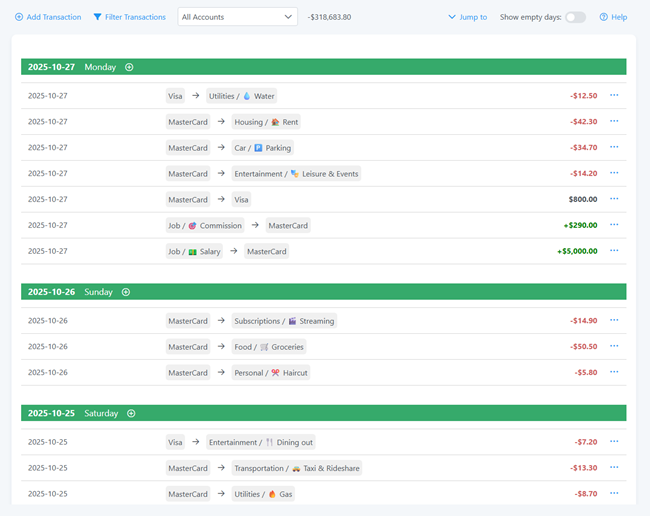This screenshot has height=516, width=650.
Task: Expand the Jump to menu
Action: [467, 17]
